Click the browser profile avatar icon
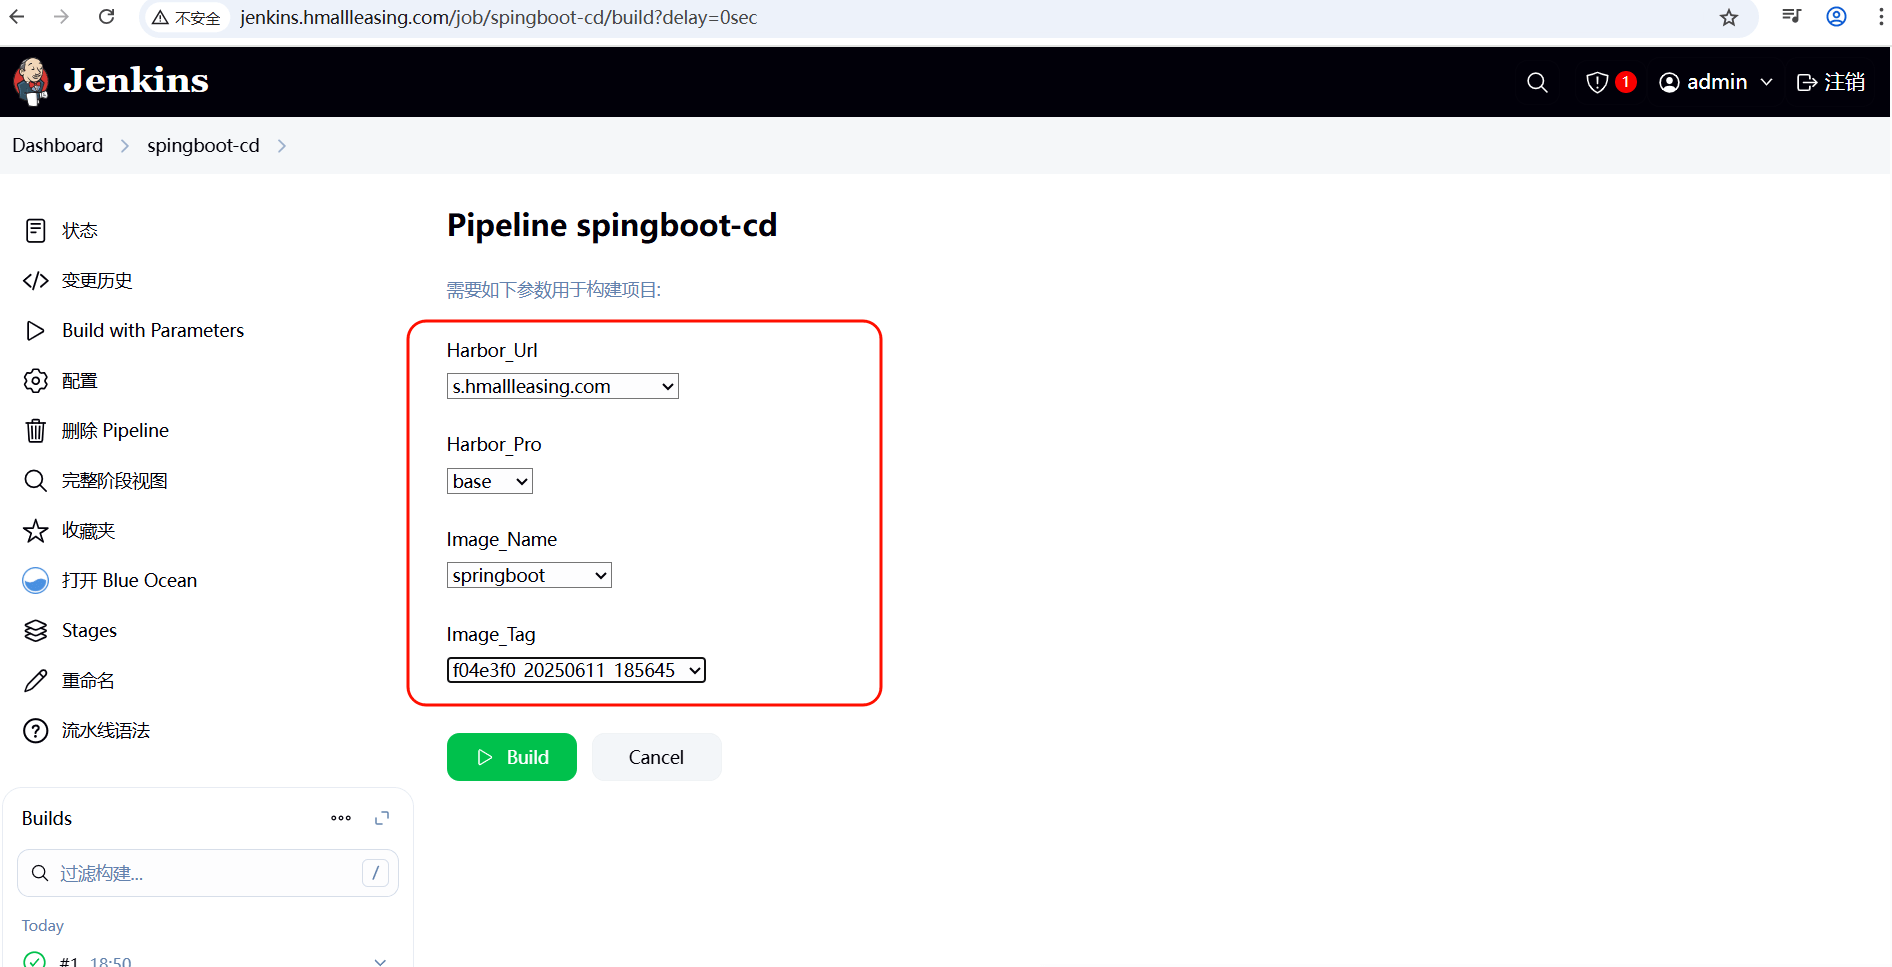Screen dimensions: 1892x967 tap(1836, 17)
